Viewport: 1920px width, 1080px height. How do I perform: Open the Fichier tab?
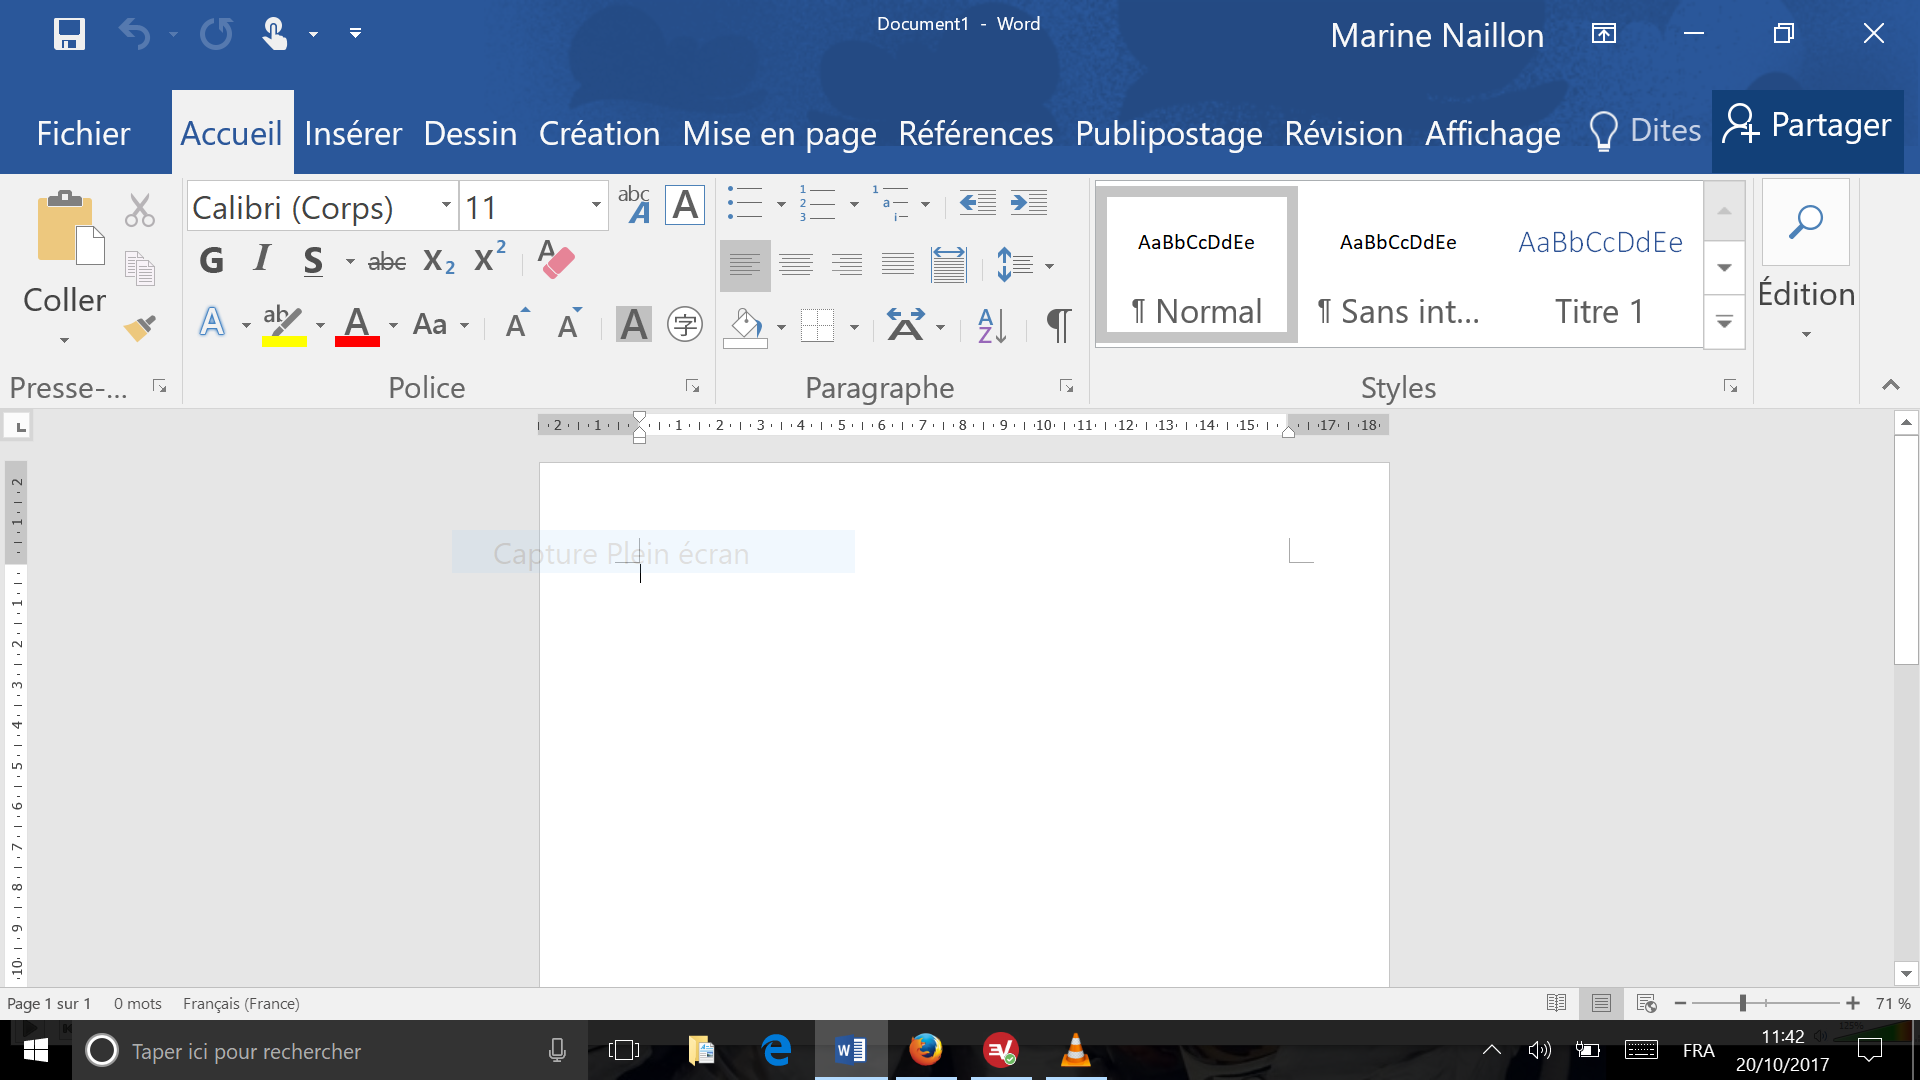(83, 133)
